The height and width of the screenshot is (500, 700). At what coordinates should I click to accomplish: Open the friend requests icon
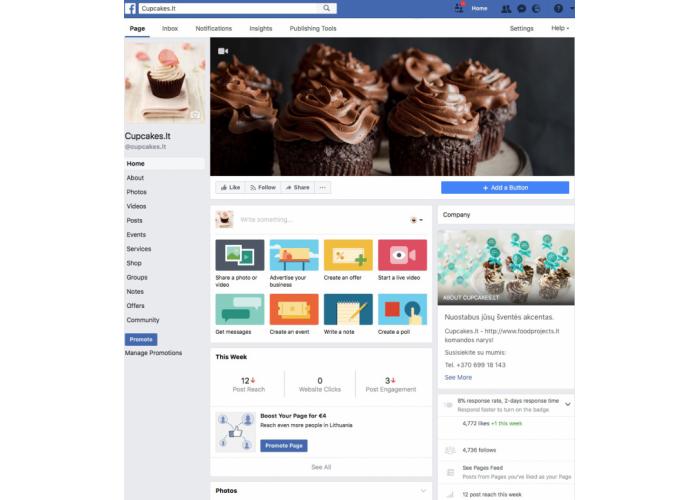tap(506, 8)
